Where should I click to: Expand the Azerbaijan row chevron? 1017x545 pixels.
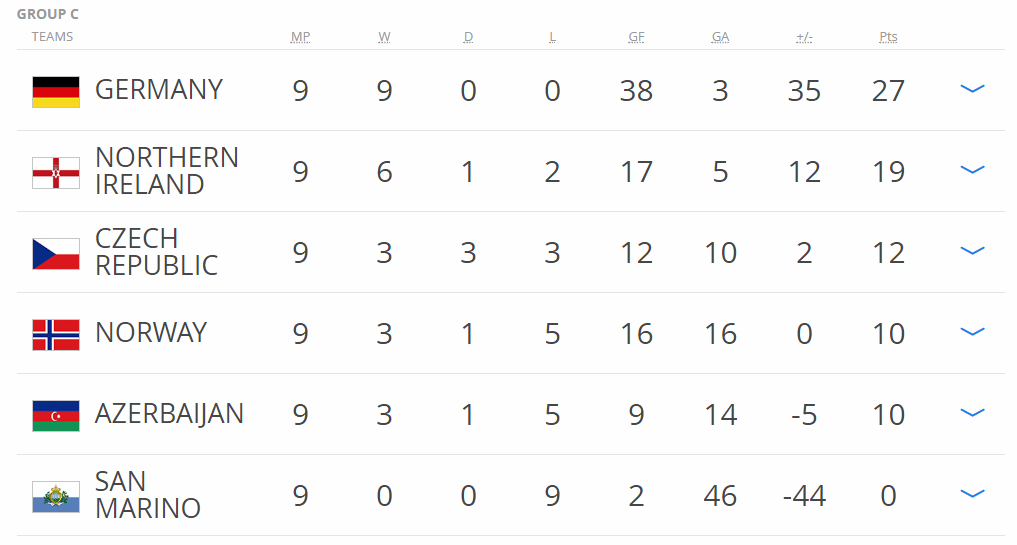pyautogui.click(x=972, y=413)
